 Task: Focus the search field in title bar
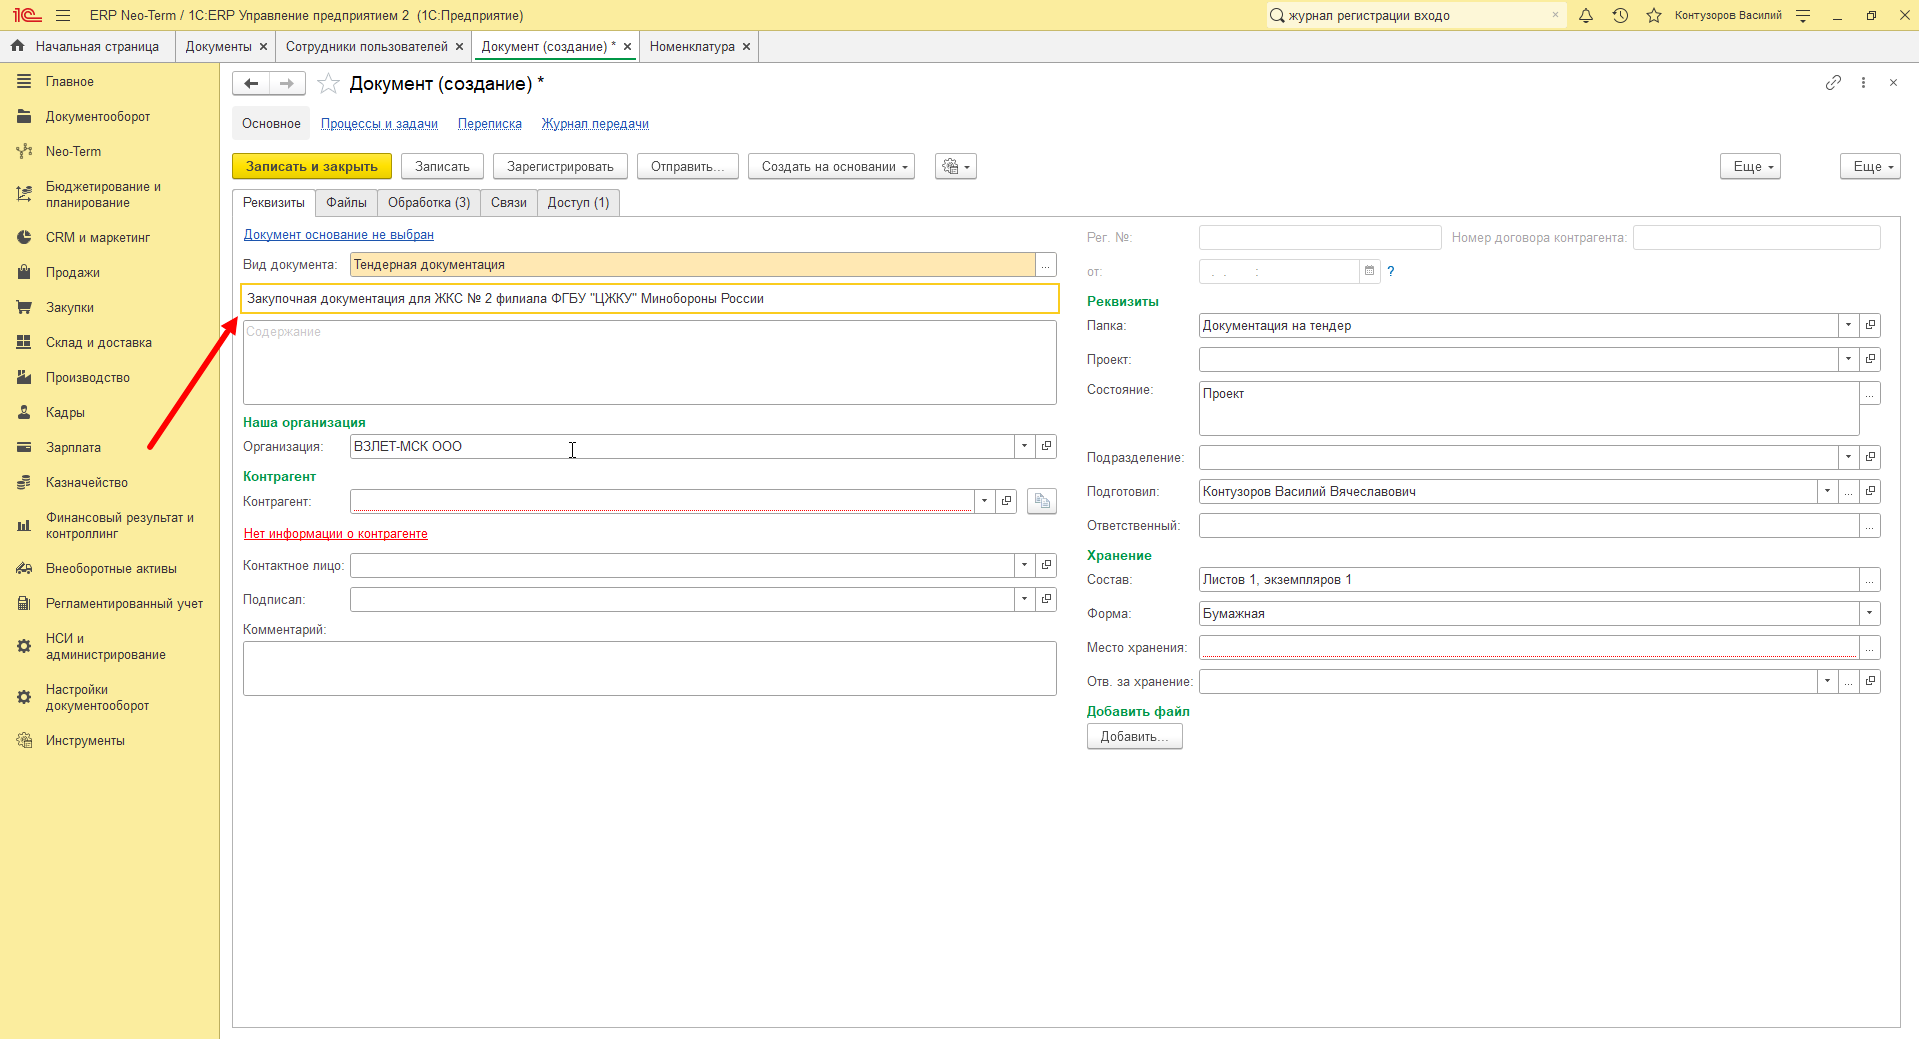tap(1415, 15)
